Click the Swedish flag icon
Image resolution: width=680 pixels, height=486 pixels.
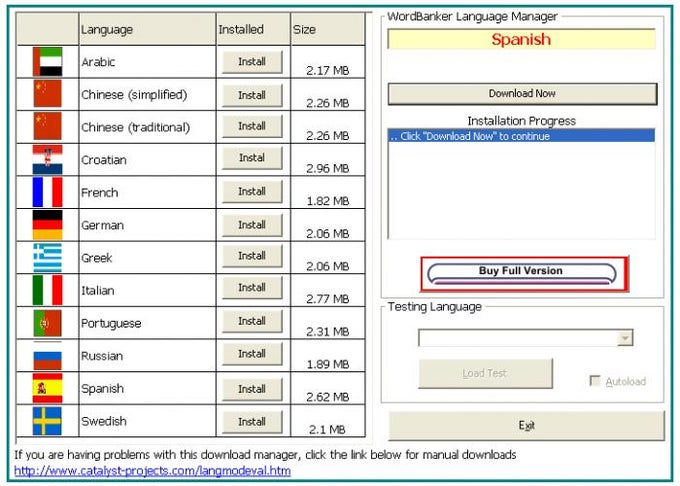48,421
